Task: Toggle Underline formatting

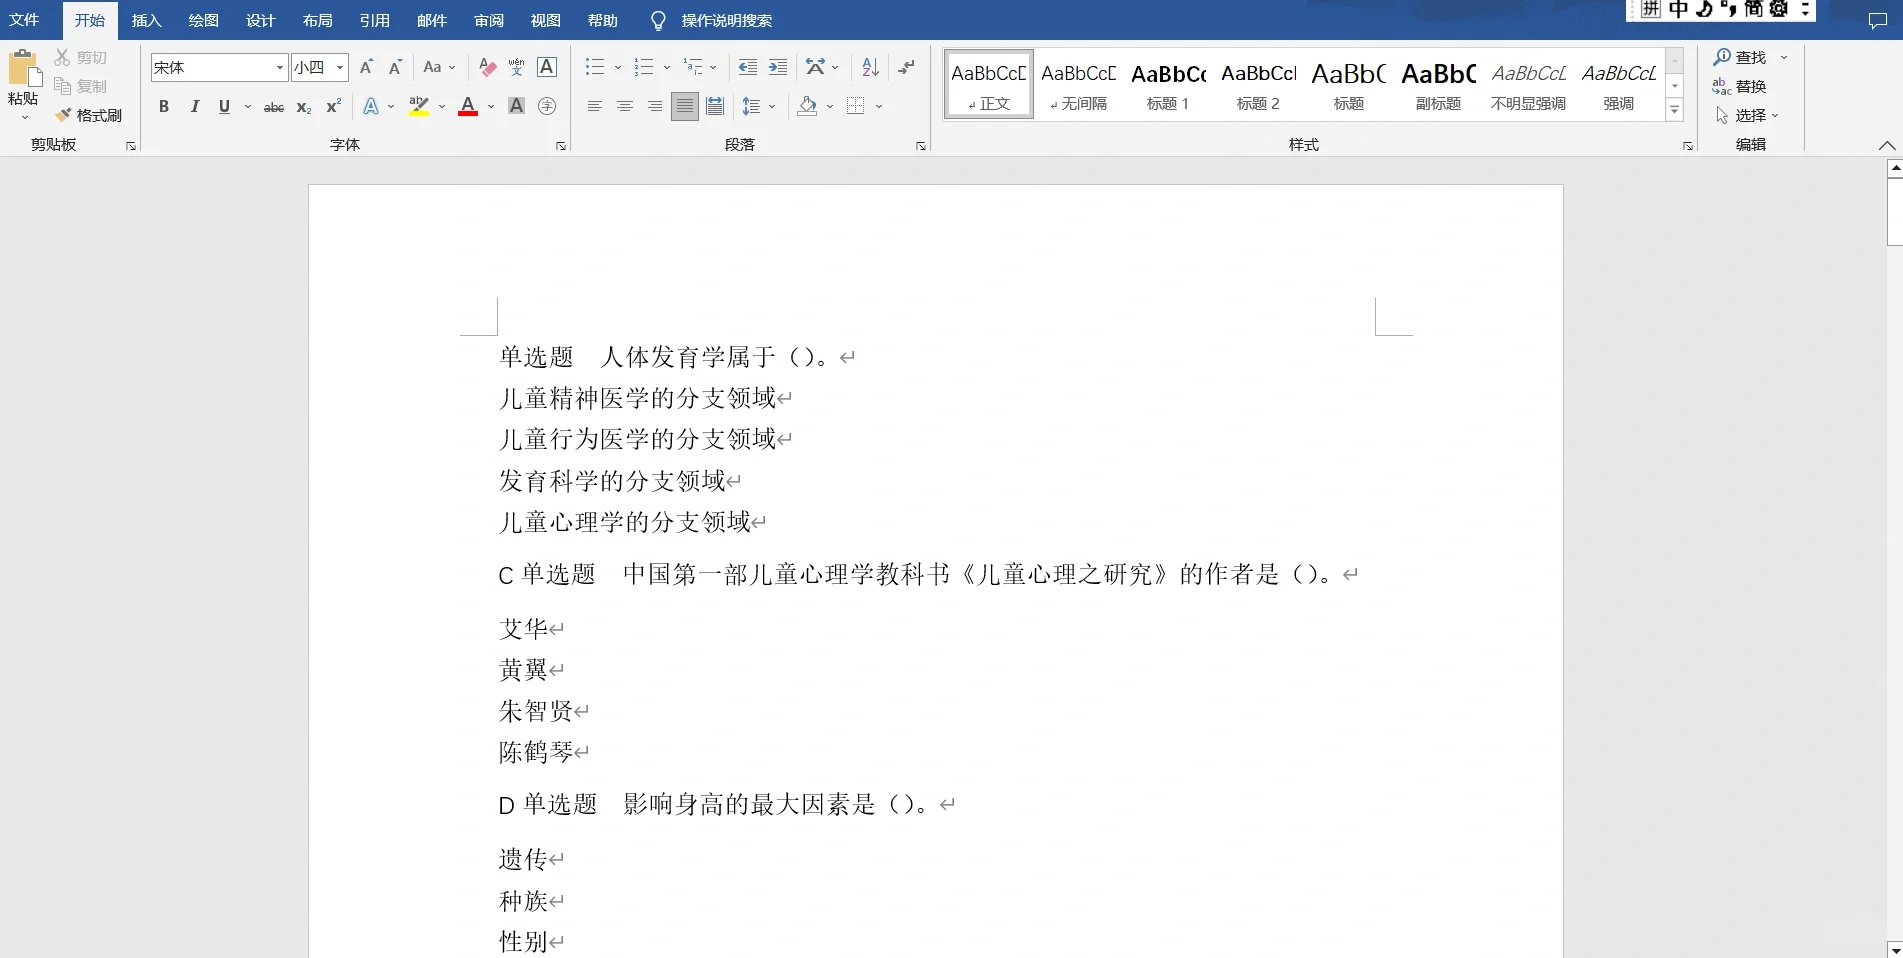Action: tap(224, 106)
